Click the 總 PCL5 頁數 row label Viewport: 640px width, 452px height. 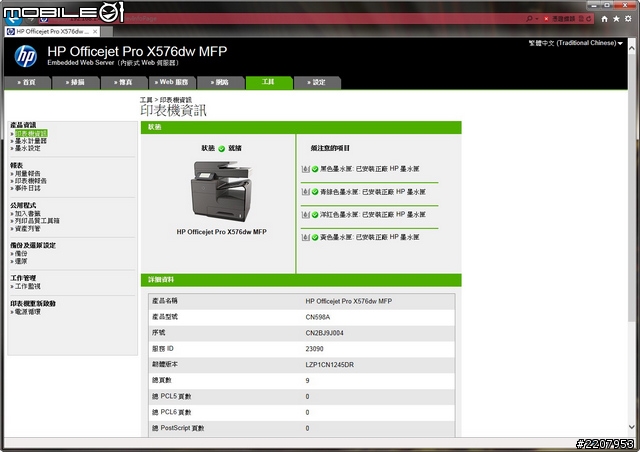click(172, 396)
